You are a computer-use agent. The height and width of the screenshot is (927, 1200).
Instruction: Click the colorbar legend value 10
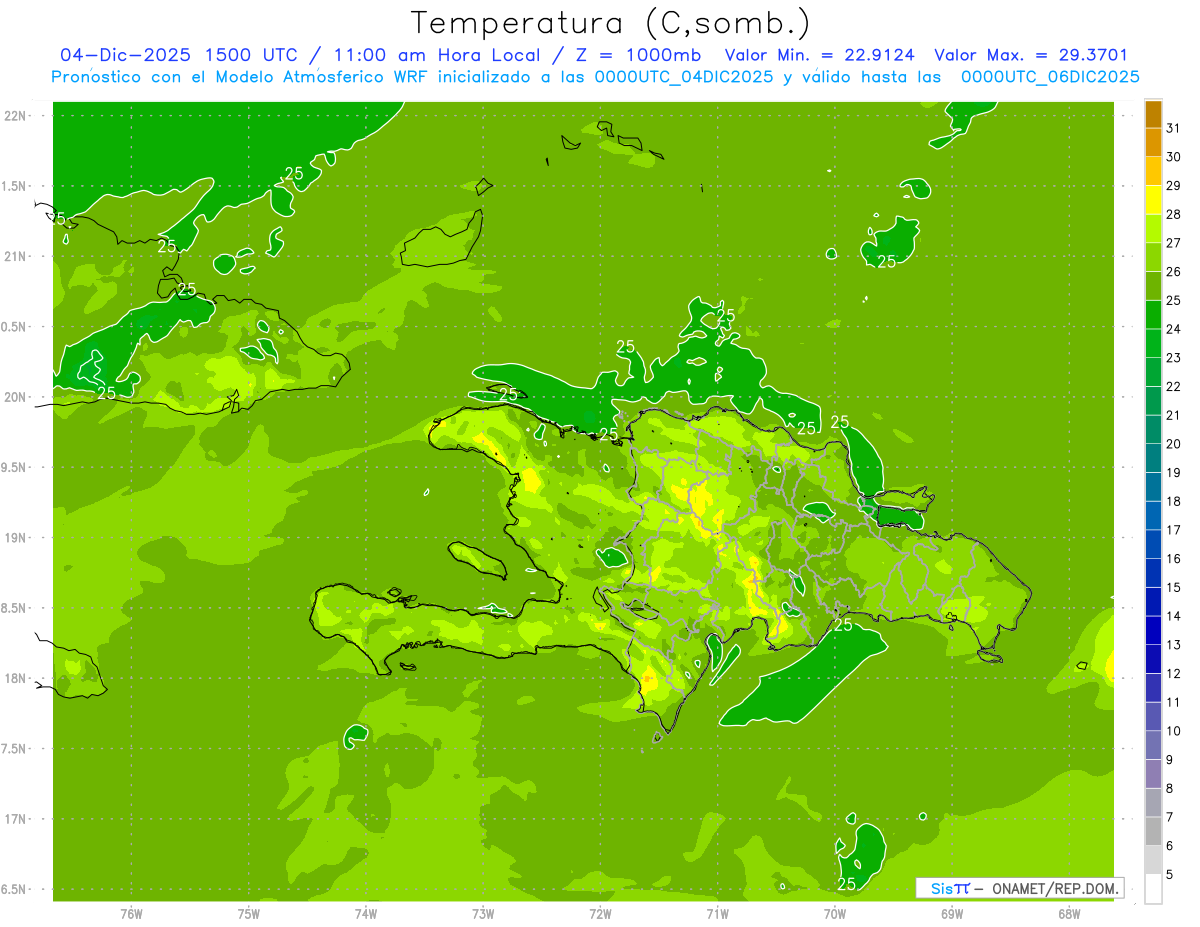(x=1174, y=731)
